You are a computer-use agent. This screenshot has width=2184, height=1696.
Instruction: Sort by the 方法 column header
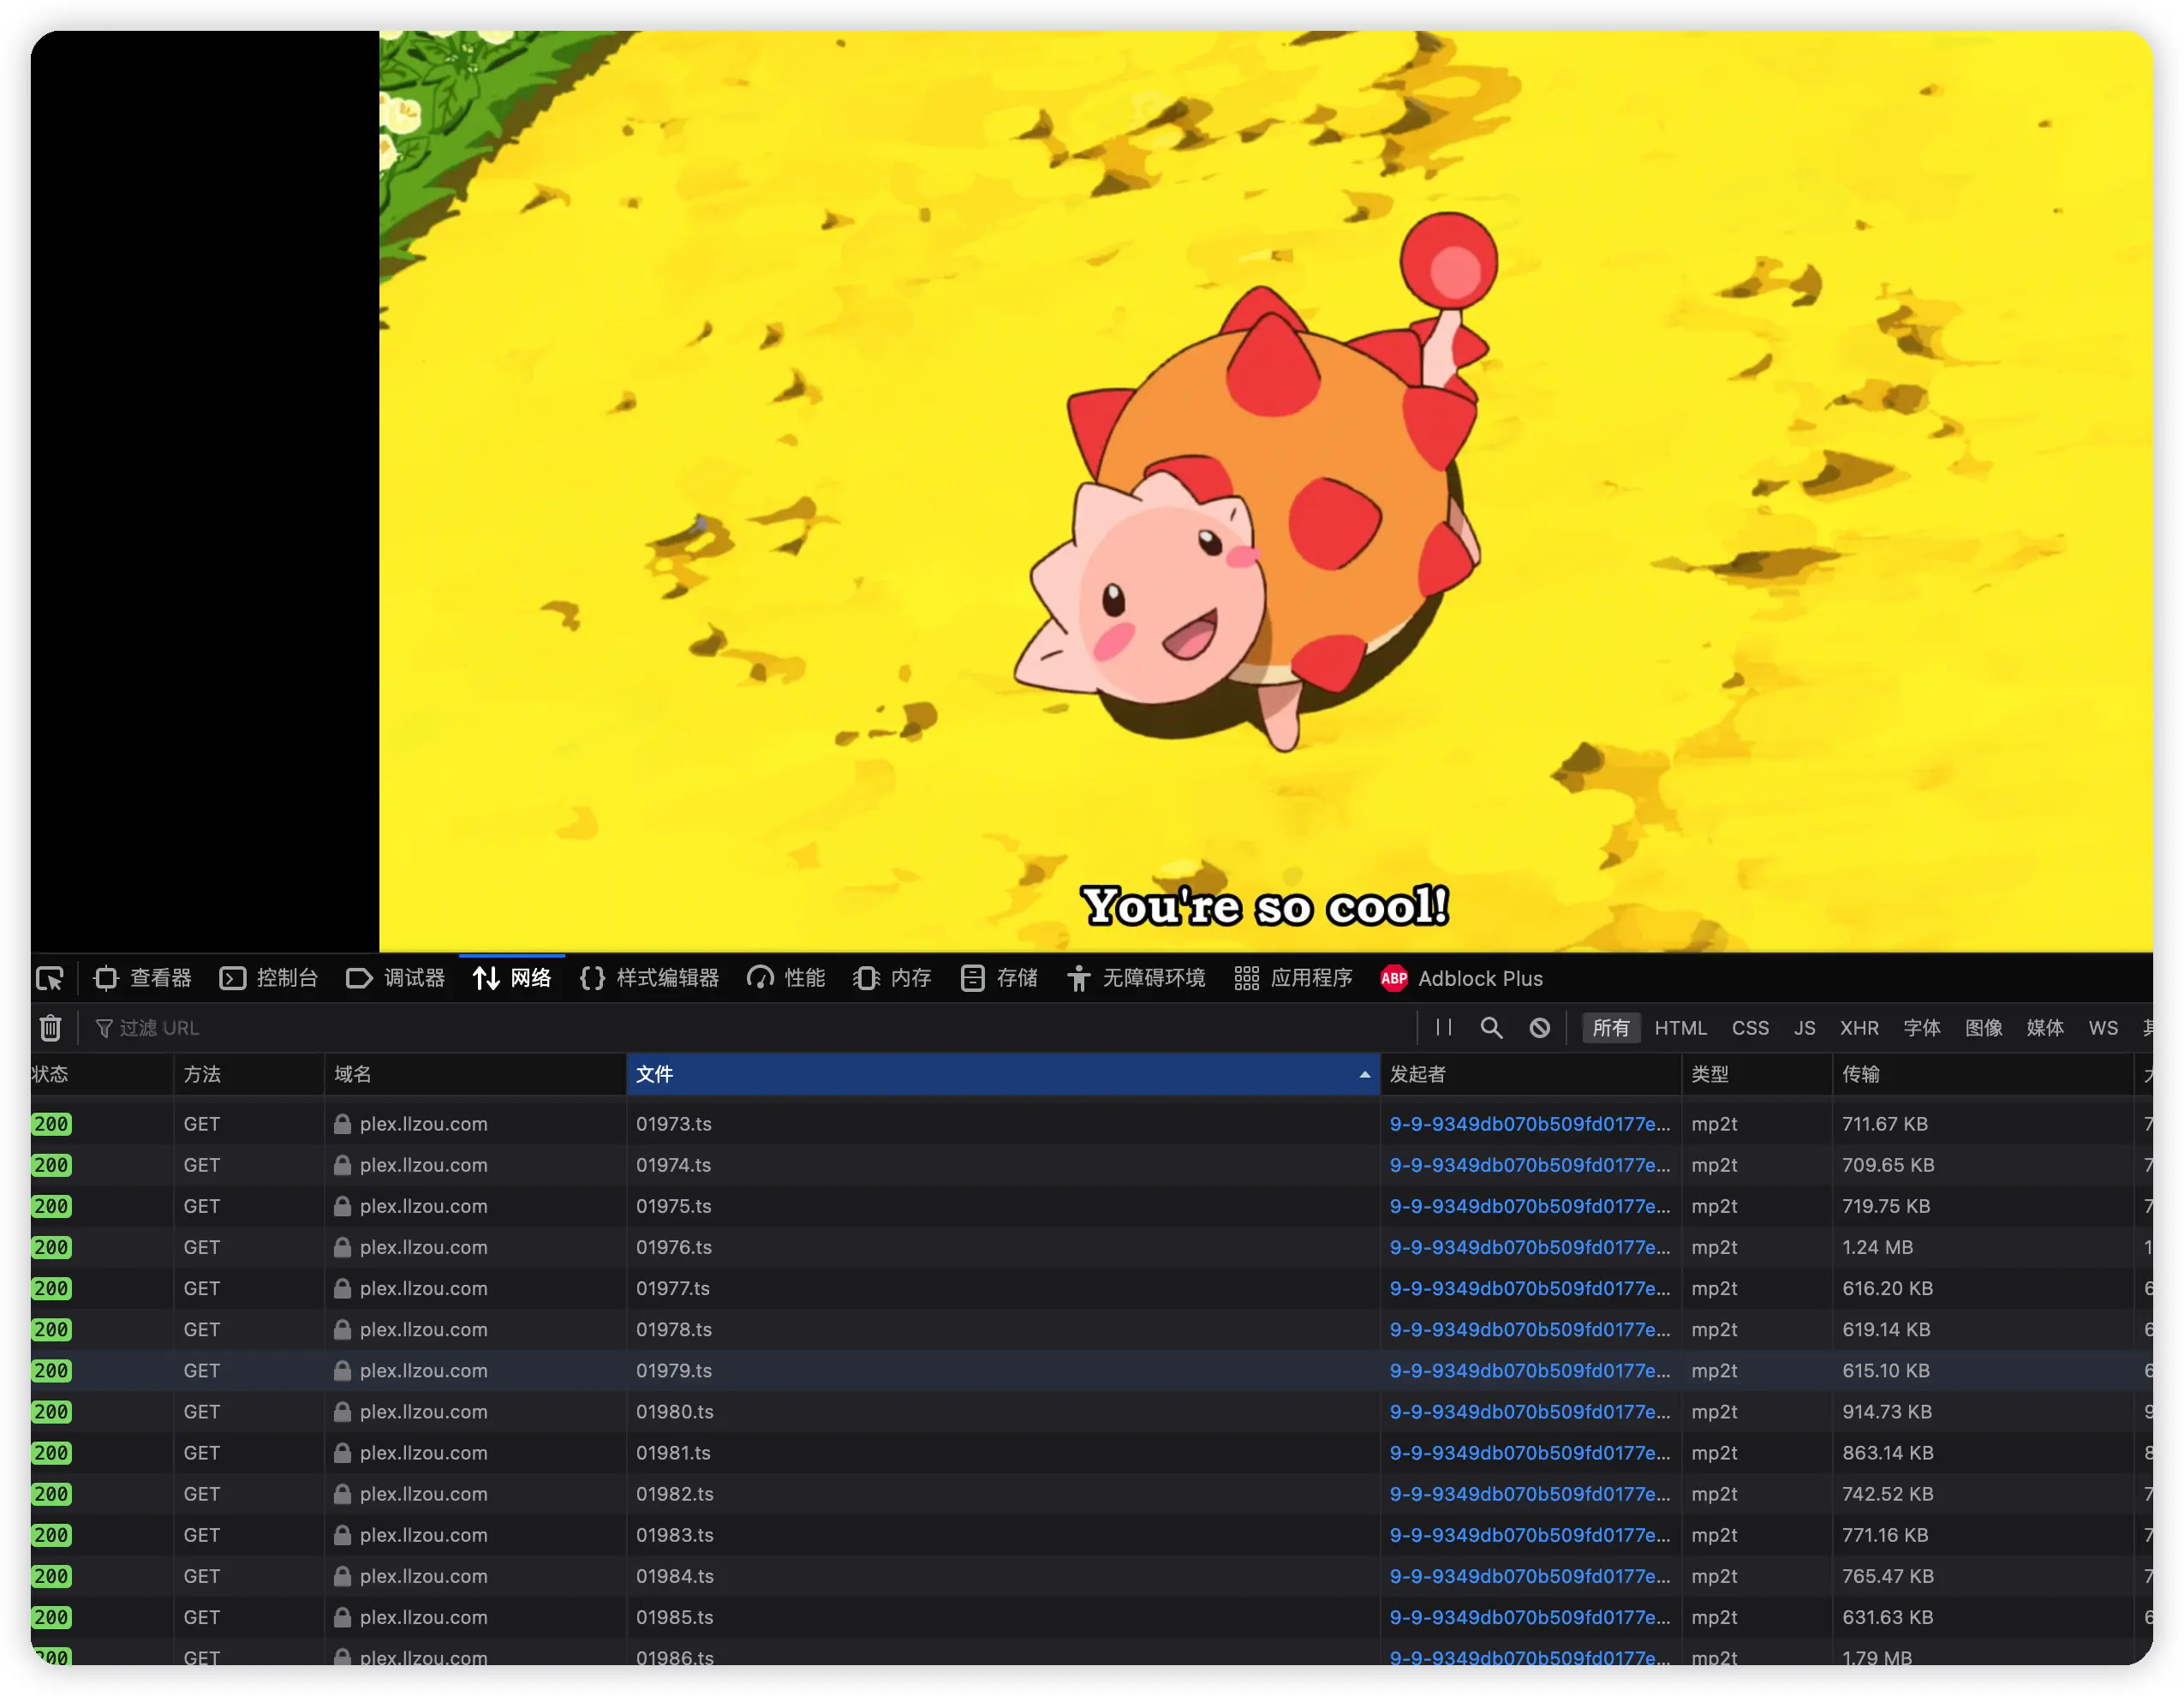tap(249, 1074)
